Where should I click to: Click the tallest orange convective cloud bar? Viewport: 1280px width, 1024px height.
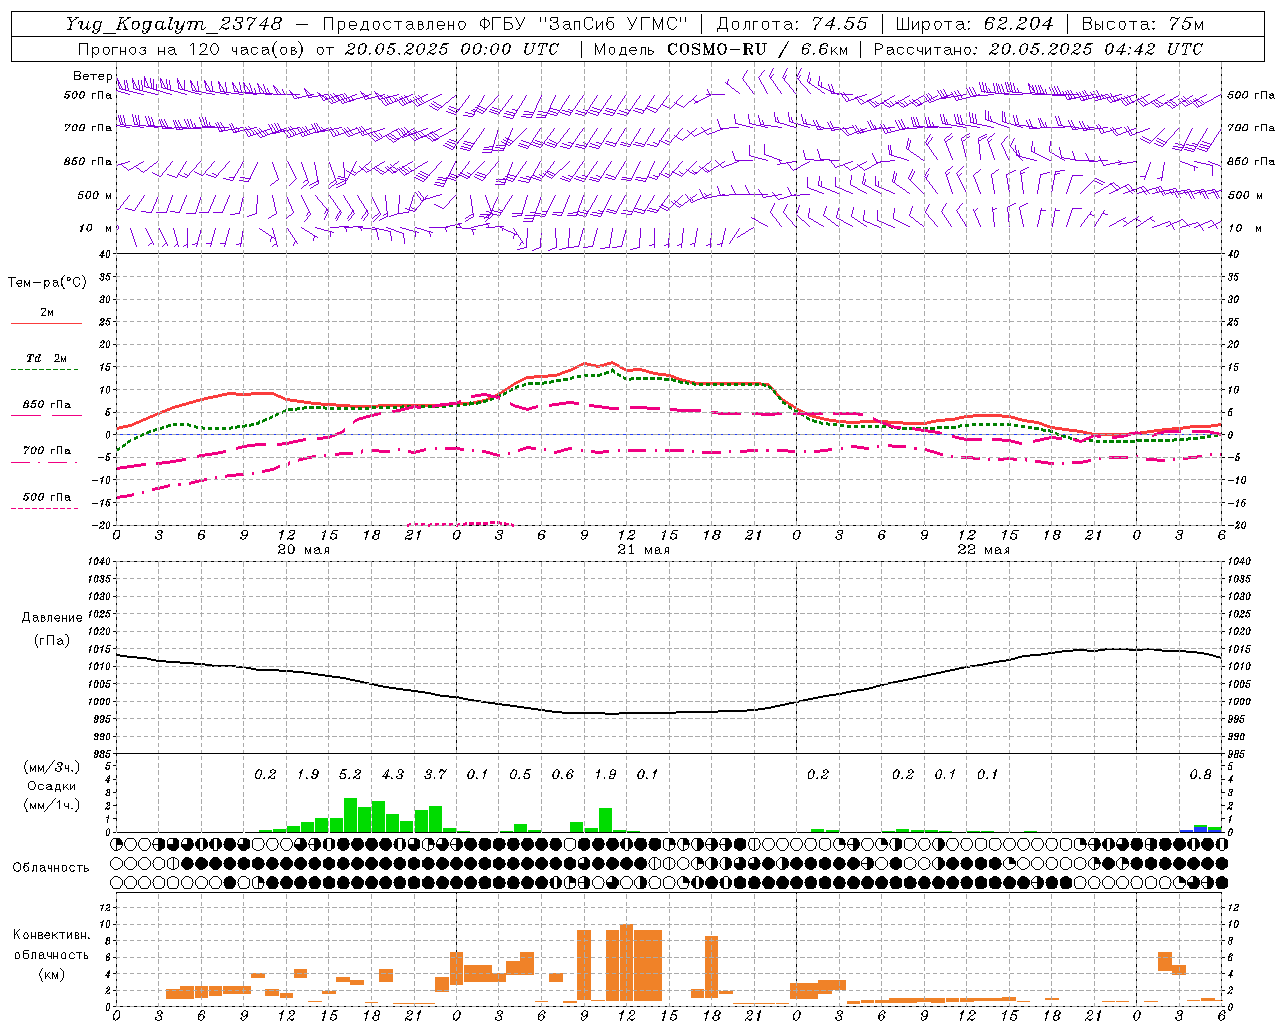click(626, 962)
